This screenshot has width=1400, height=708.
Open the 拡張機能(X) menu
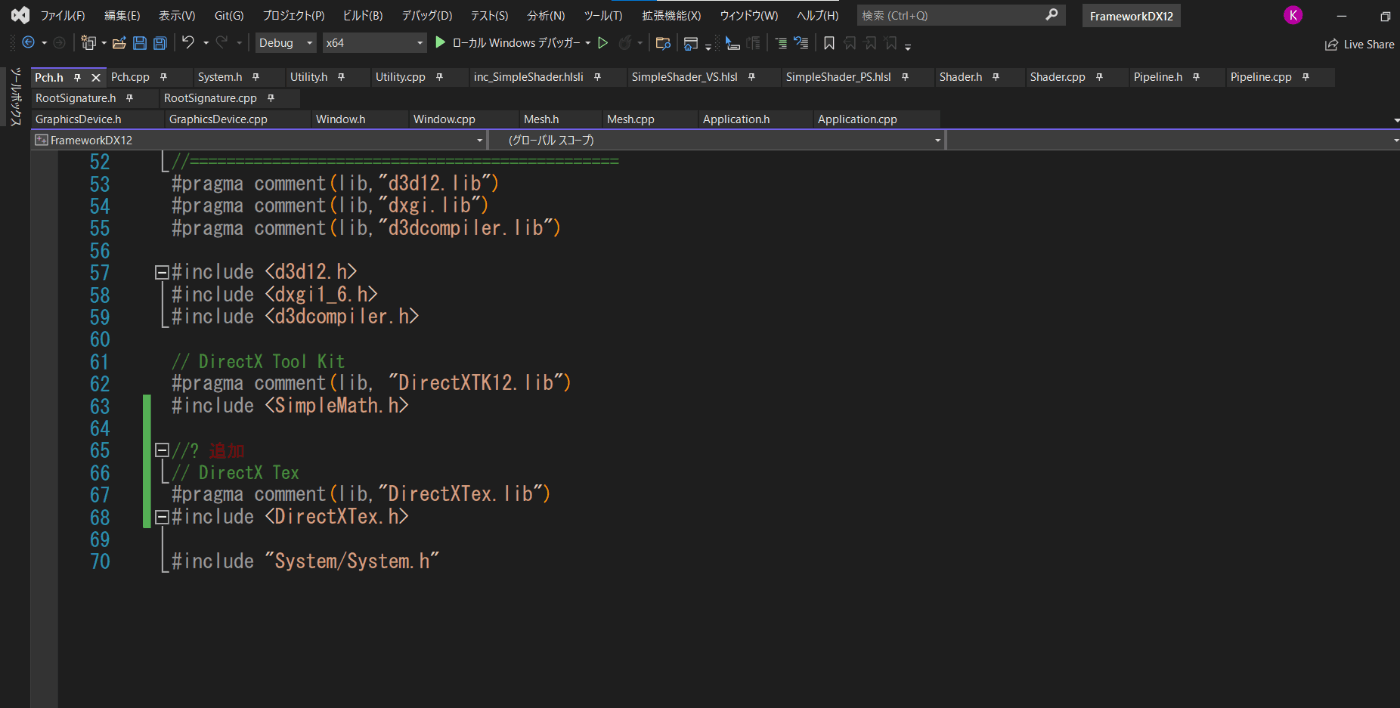[671, 16]
